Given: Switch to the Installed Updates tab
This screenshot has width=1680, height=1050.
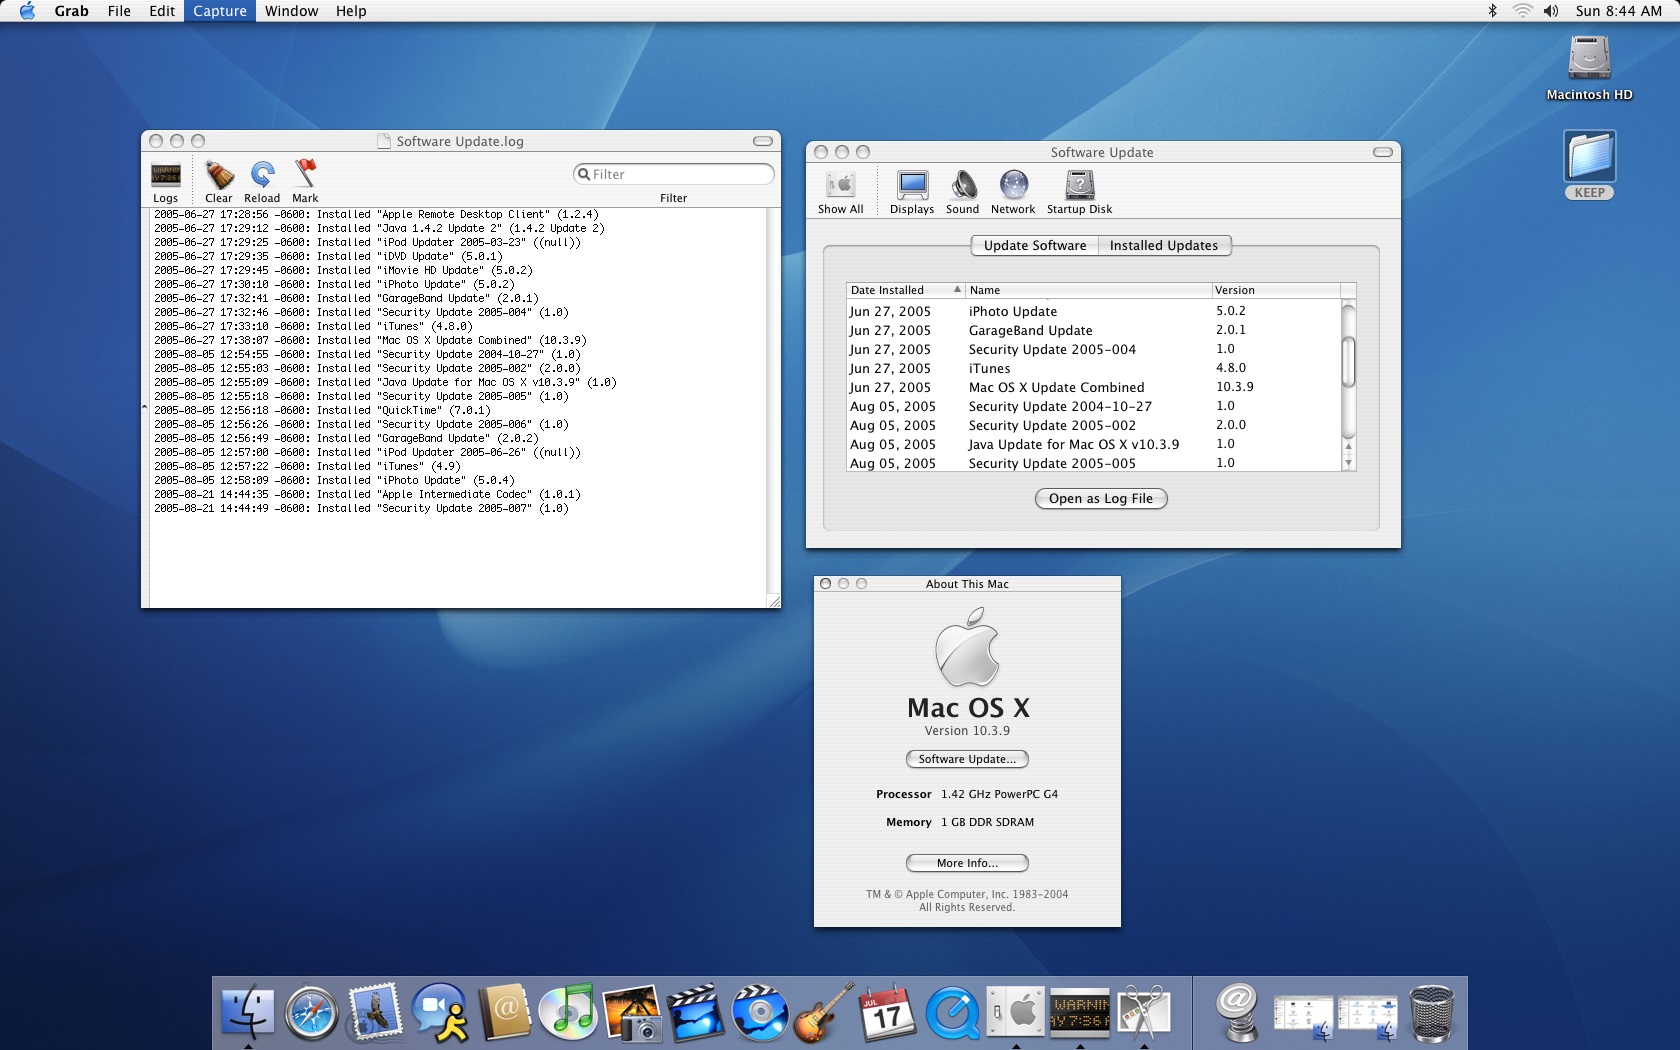Looking at the screenshot, I should point(1164,245).
